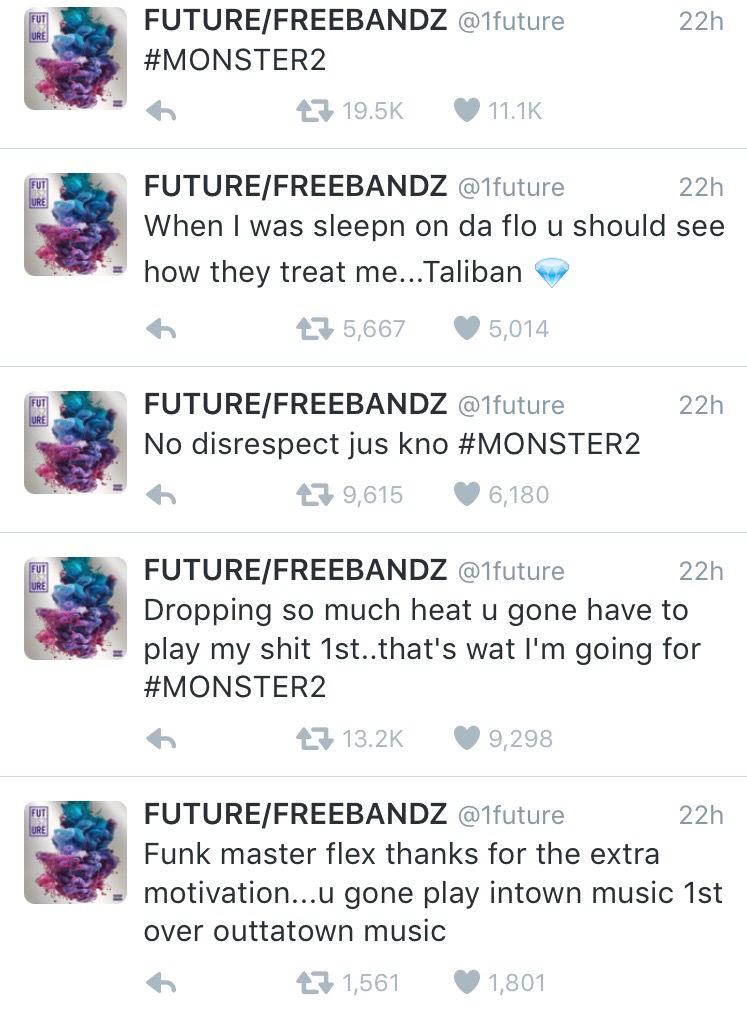The image size is (747, 1009).
Task: Retweet the tweet with 13.2K retweets
Action: tap(314, 739)
